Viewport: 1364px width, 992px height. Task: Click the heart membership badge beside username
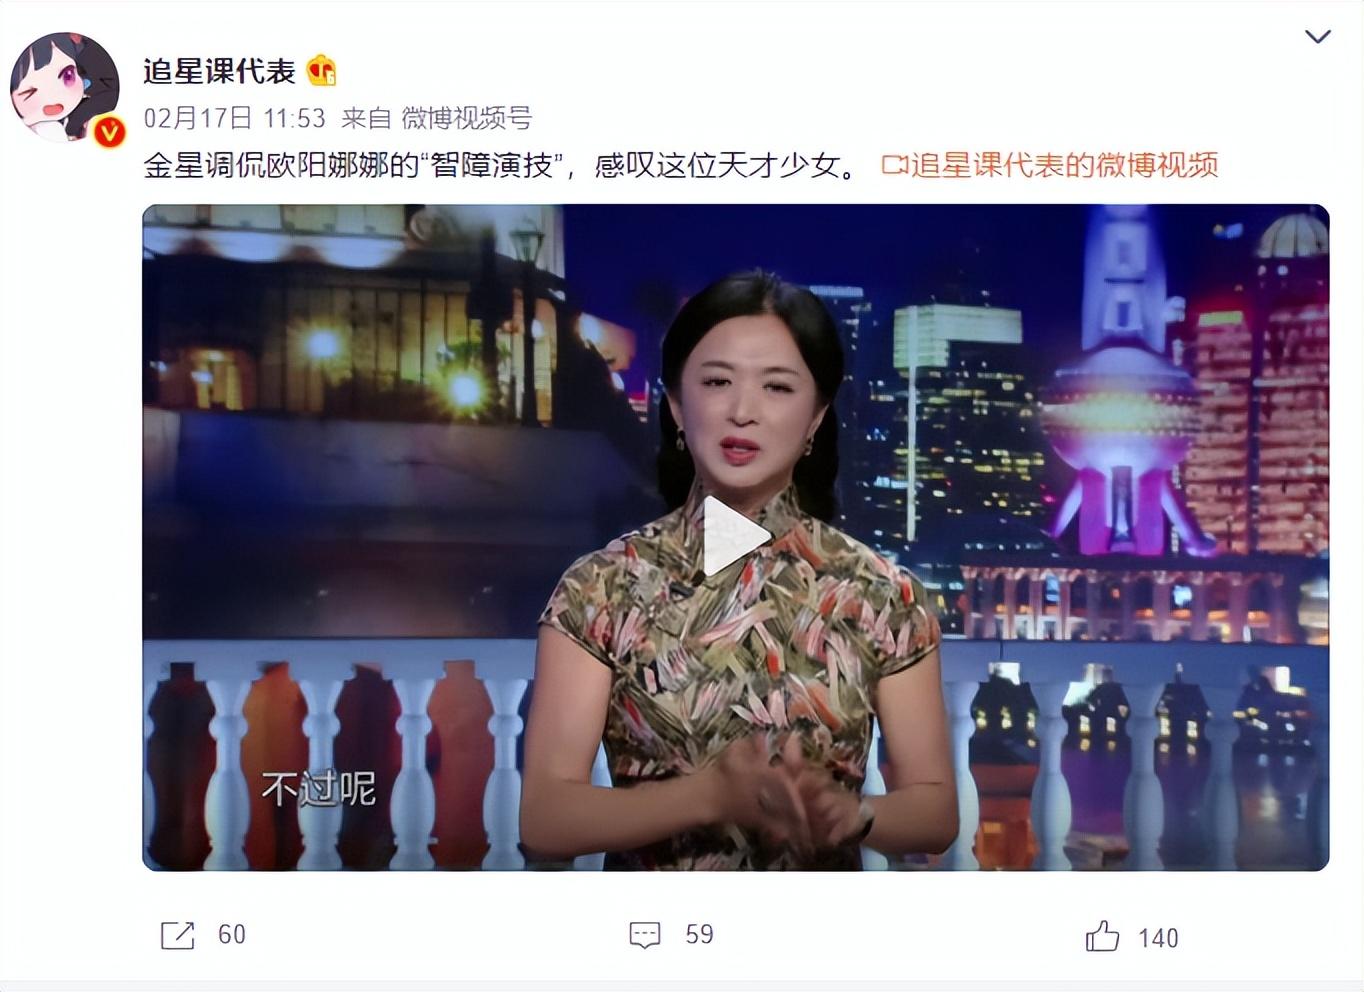[322, 70]
